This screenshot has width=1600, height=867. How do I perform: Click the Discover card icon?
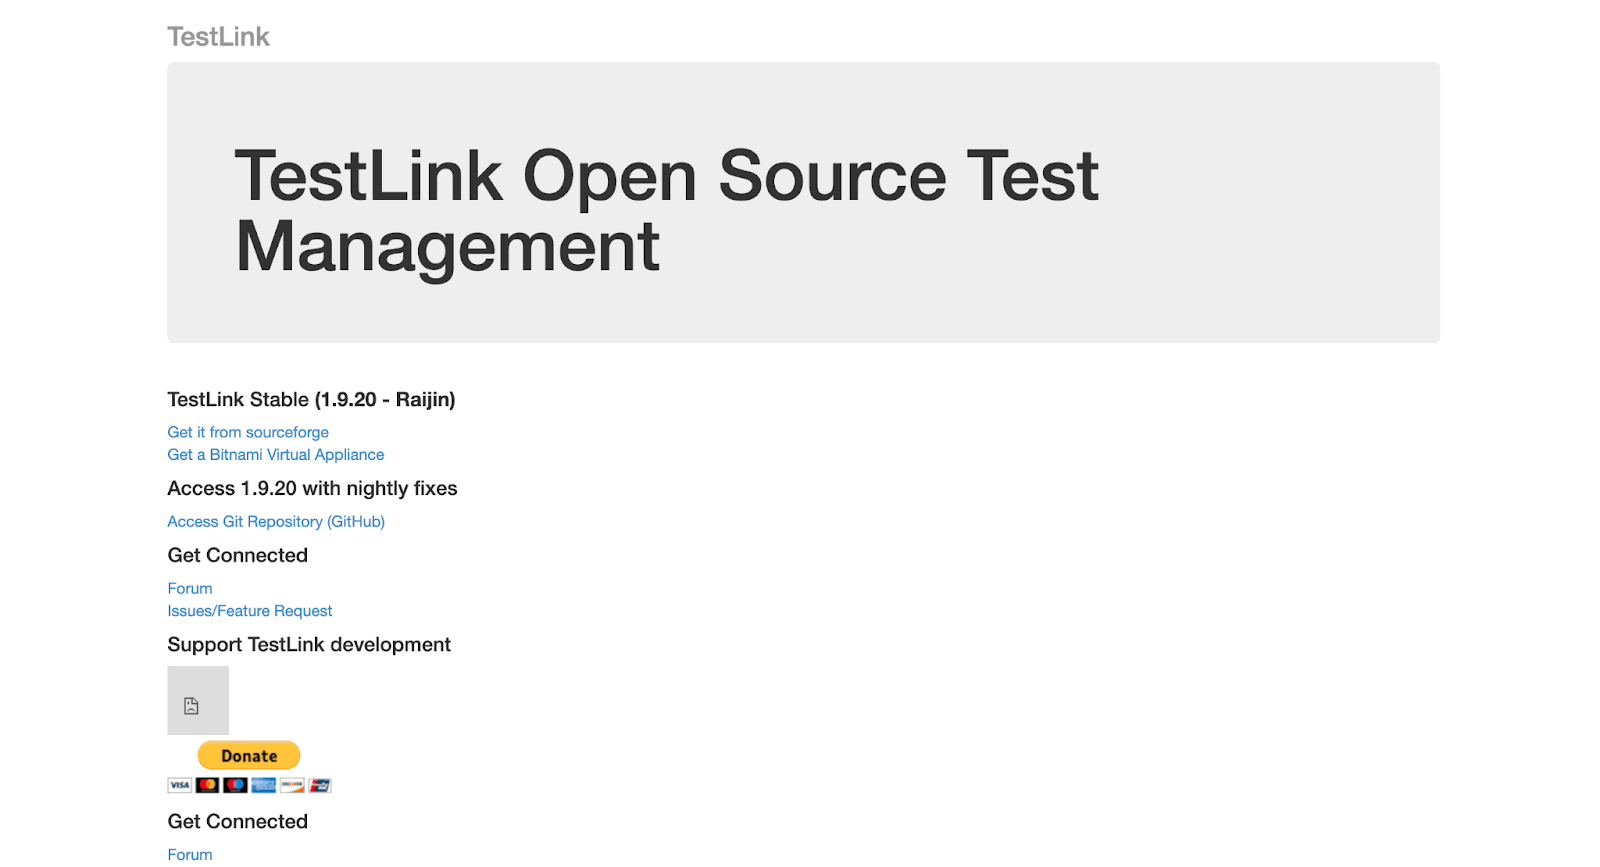pyautogui.click(x=291, y=785)
